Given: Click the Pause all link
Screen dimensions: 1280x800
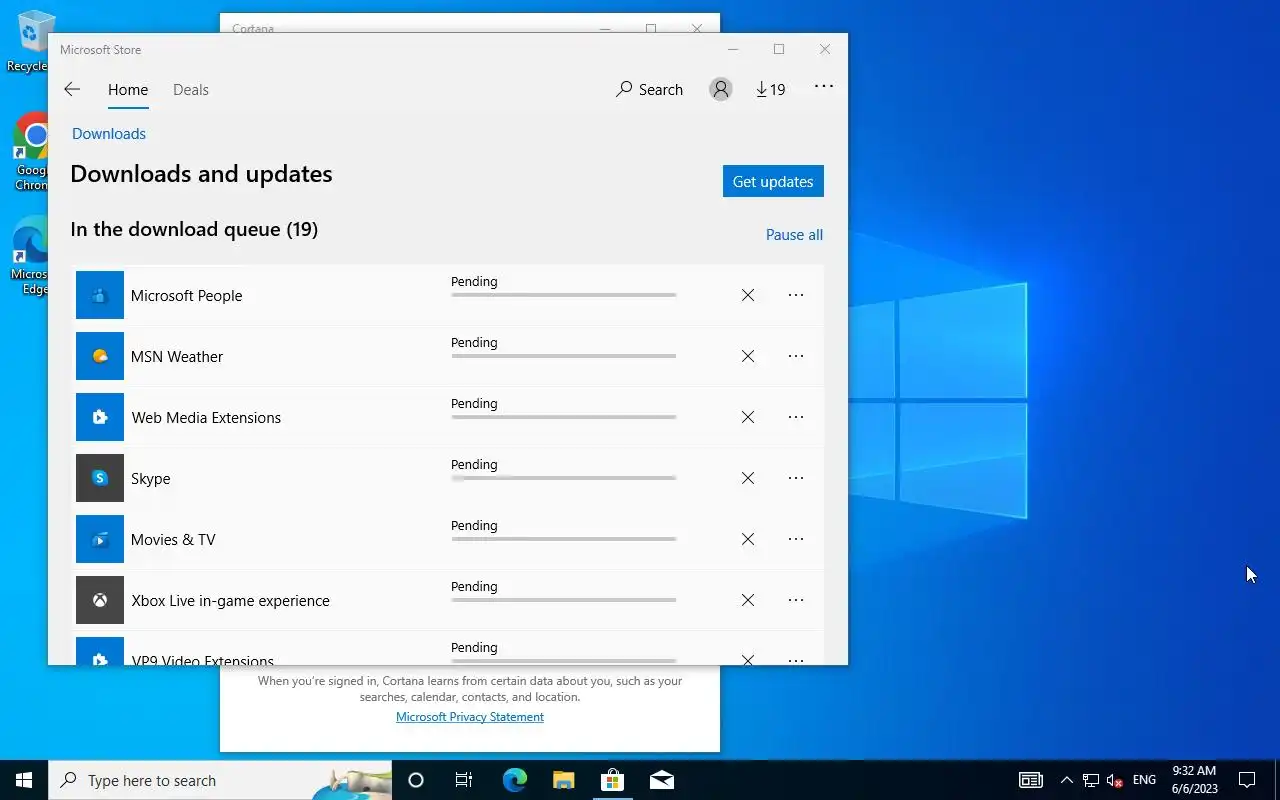Looking at the screenshot, I should pos(794,234).
